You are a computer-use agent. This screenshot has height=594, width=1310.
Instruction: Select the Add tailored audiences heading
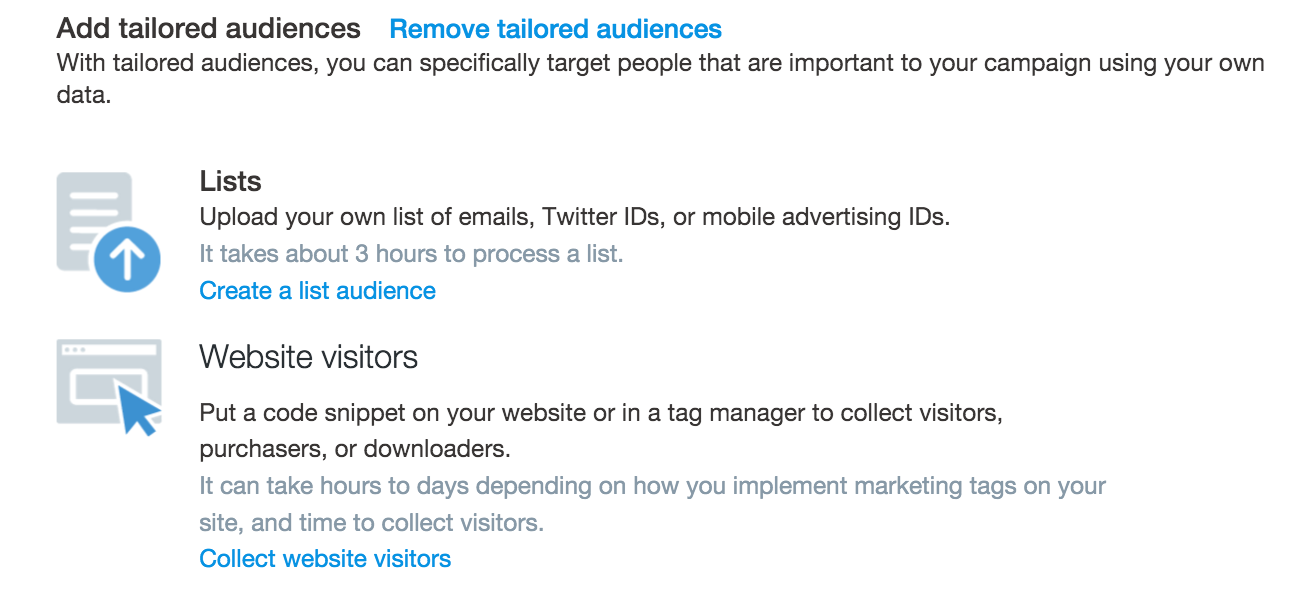pyautogui.click(x=208, y=28)
